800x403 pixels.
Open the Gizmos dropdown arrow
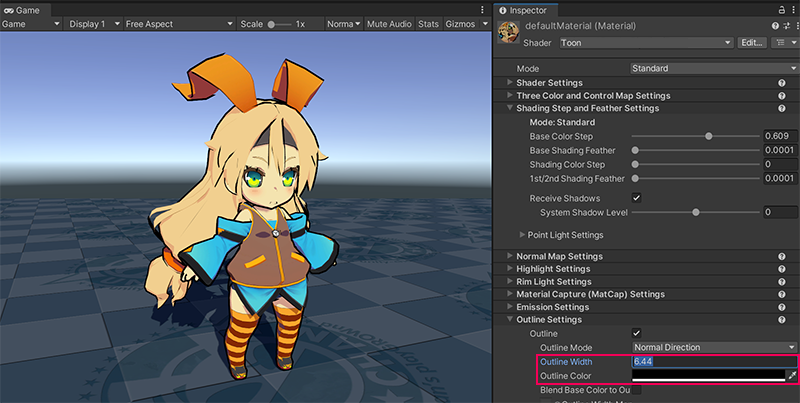[485, 24]
